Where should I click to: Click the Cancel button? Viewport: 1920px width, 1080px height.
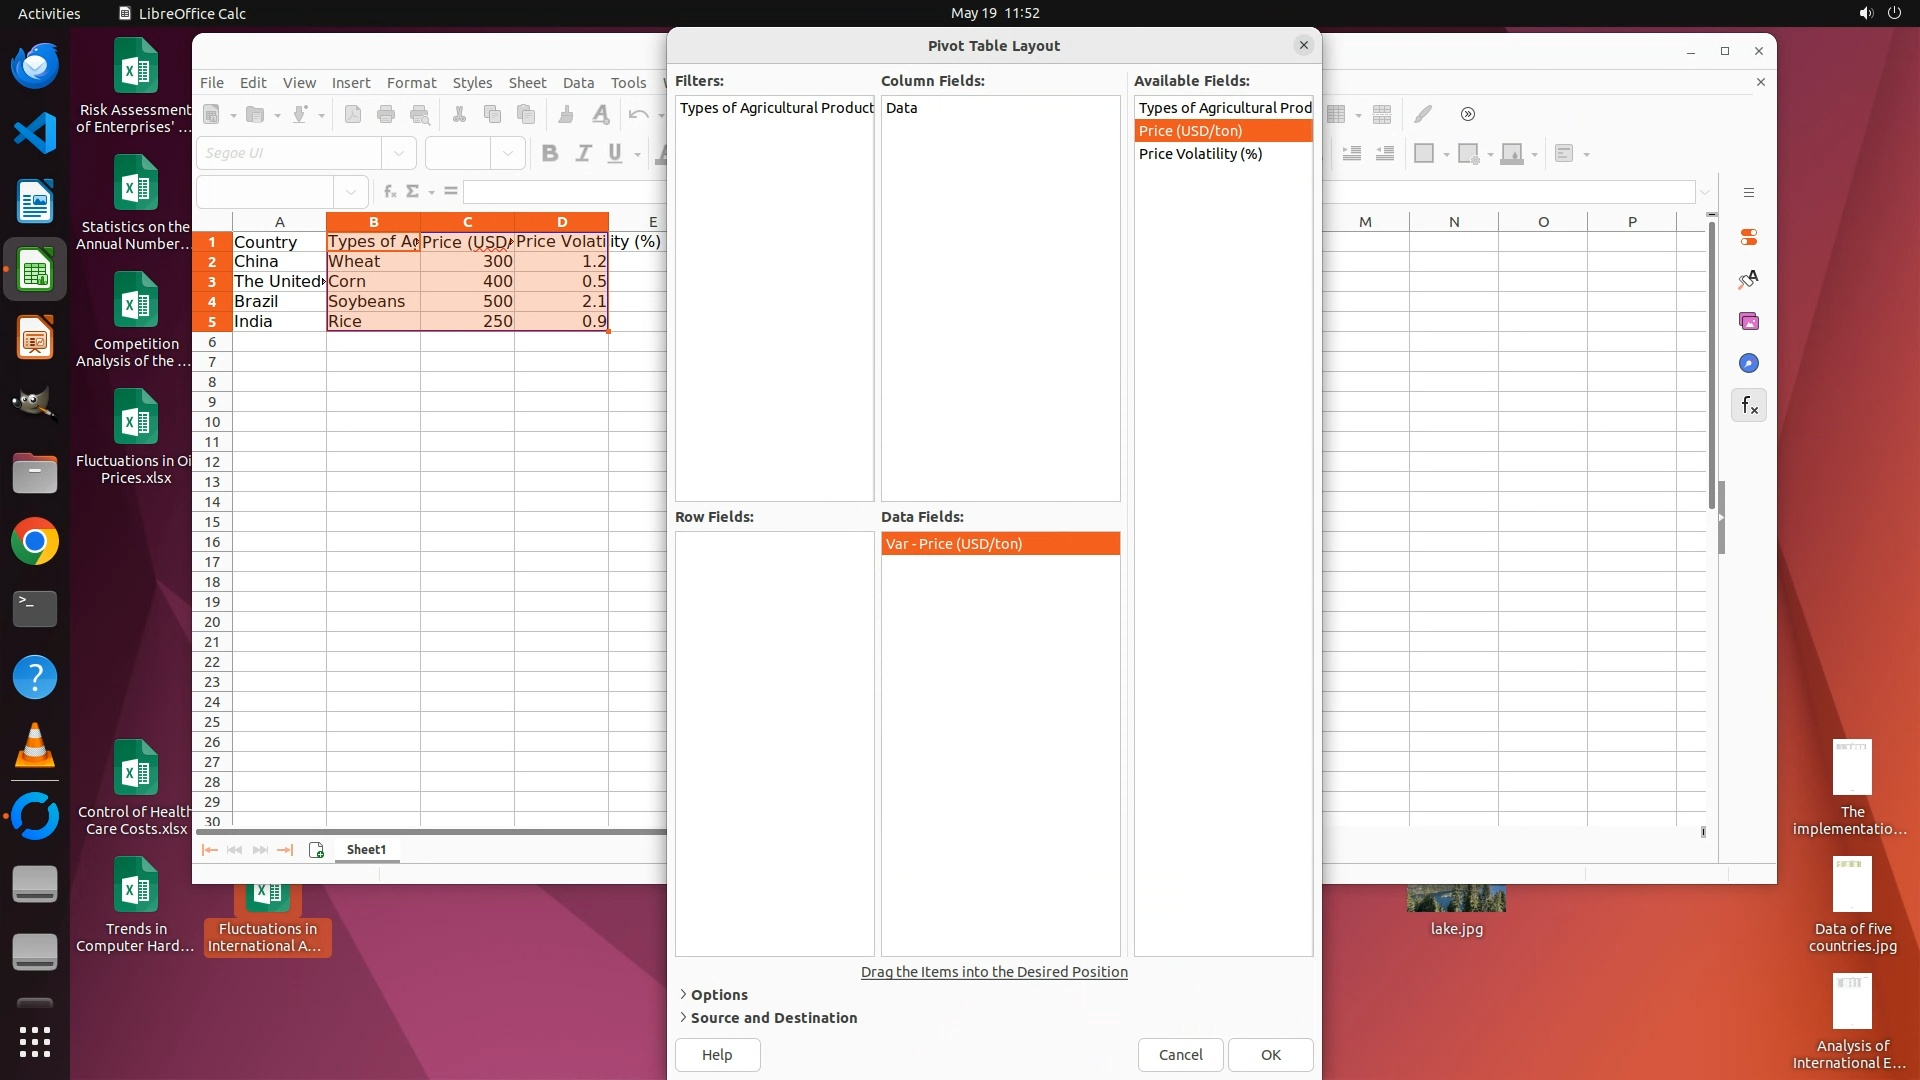1180,1055
